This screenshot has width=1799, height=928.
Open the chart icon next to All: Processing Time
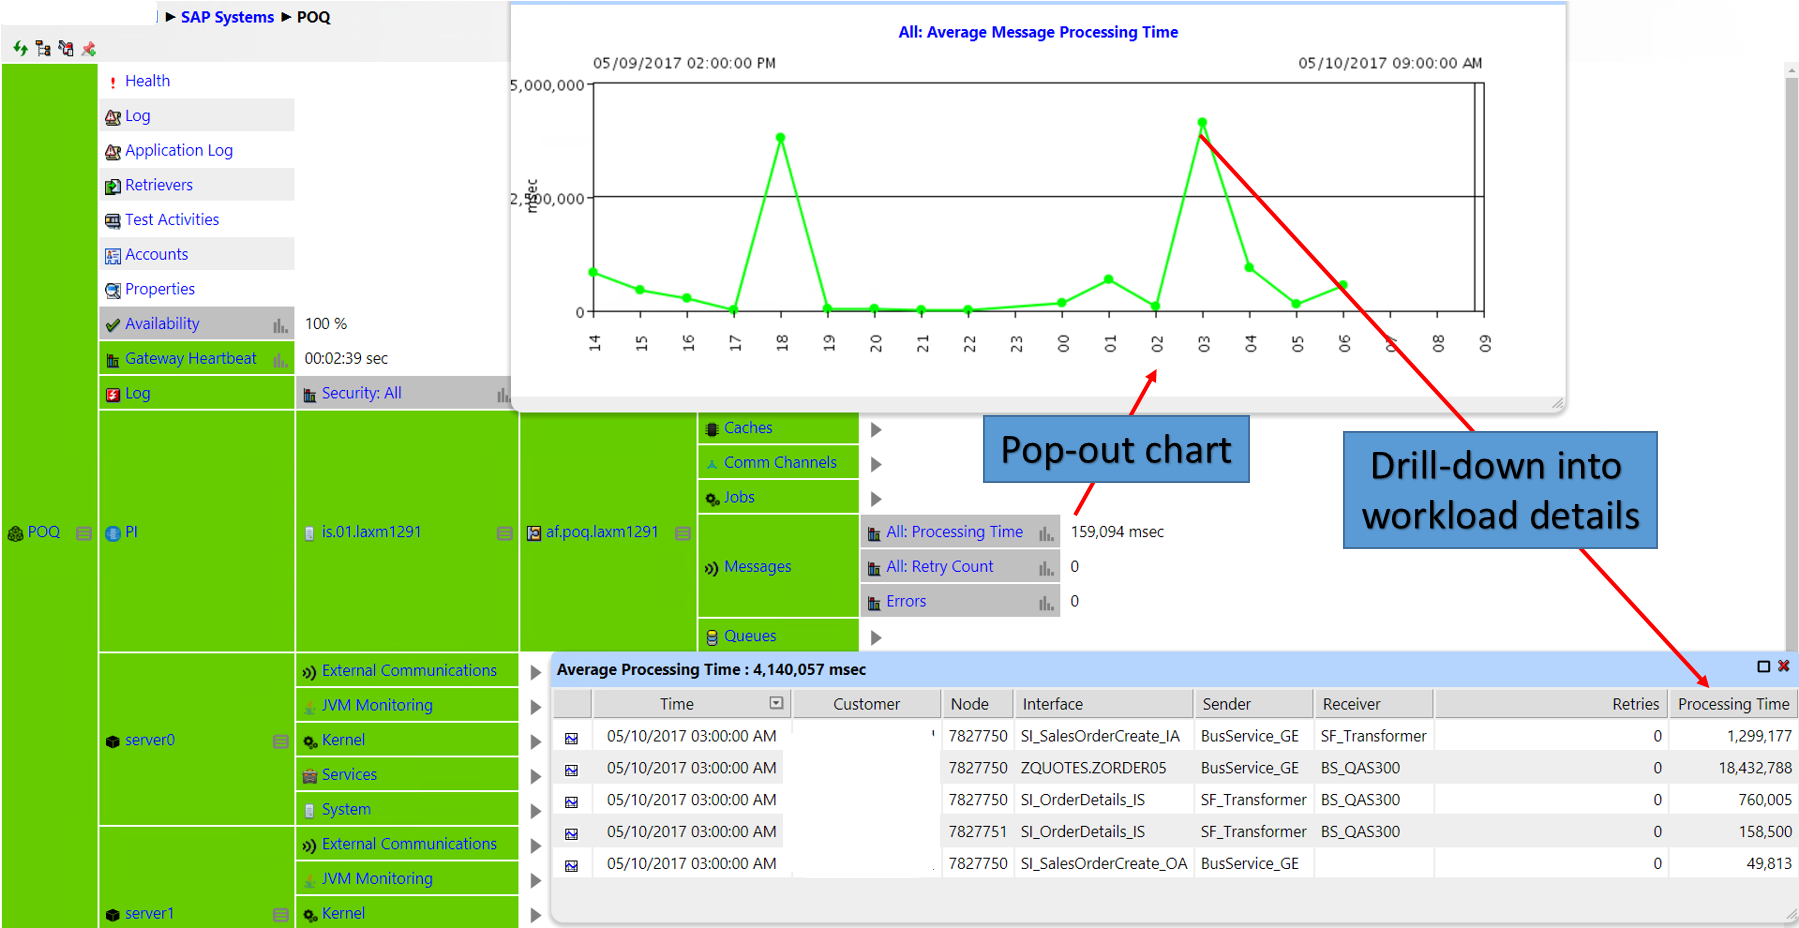1046,531
